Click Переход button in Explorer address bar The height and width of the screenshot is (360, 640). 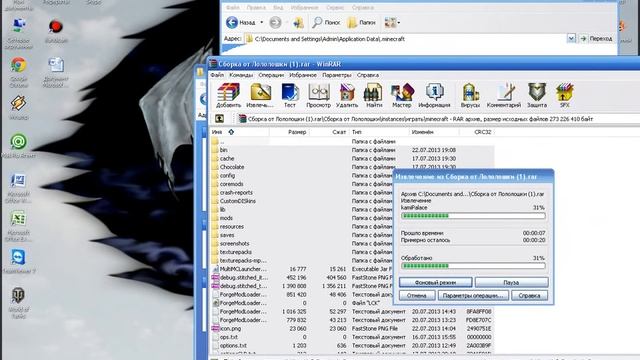point(596,38)
